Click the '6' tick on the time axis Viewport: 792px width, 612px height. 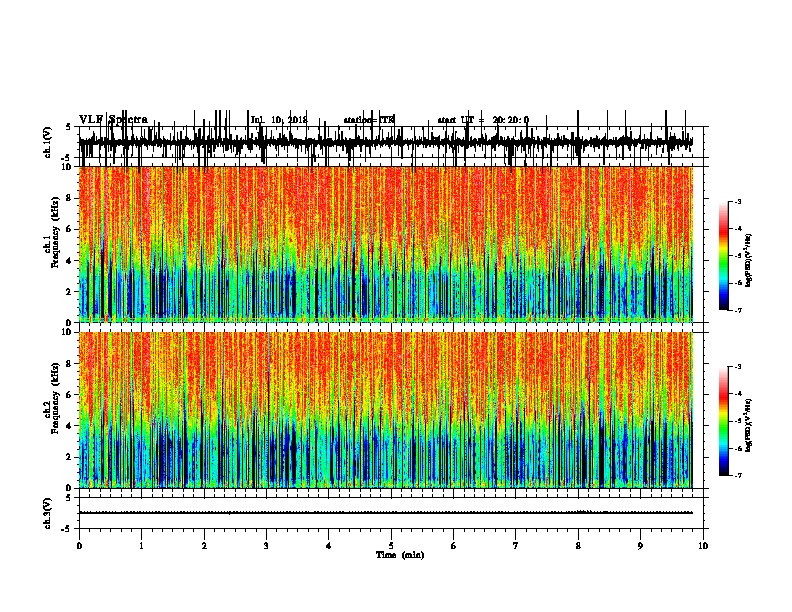pyautogui.click(x=454, y=546)
